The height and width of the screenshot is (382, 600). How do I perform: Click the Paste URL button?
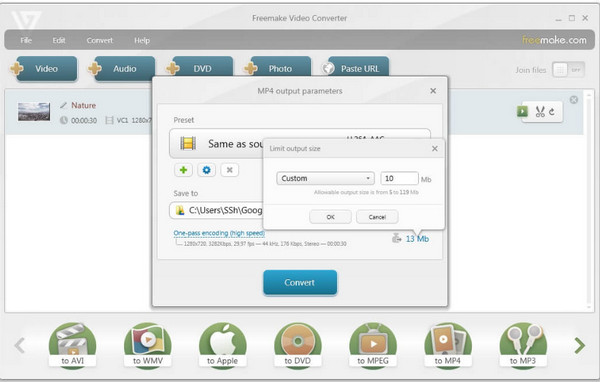356,67
